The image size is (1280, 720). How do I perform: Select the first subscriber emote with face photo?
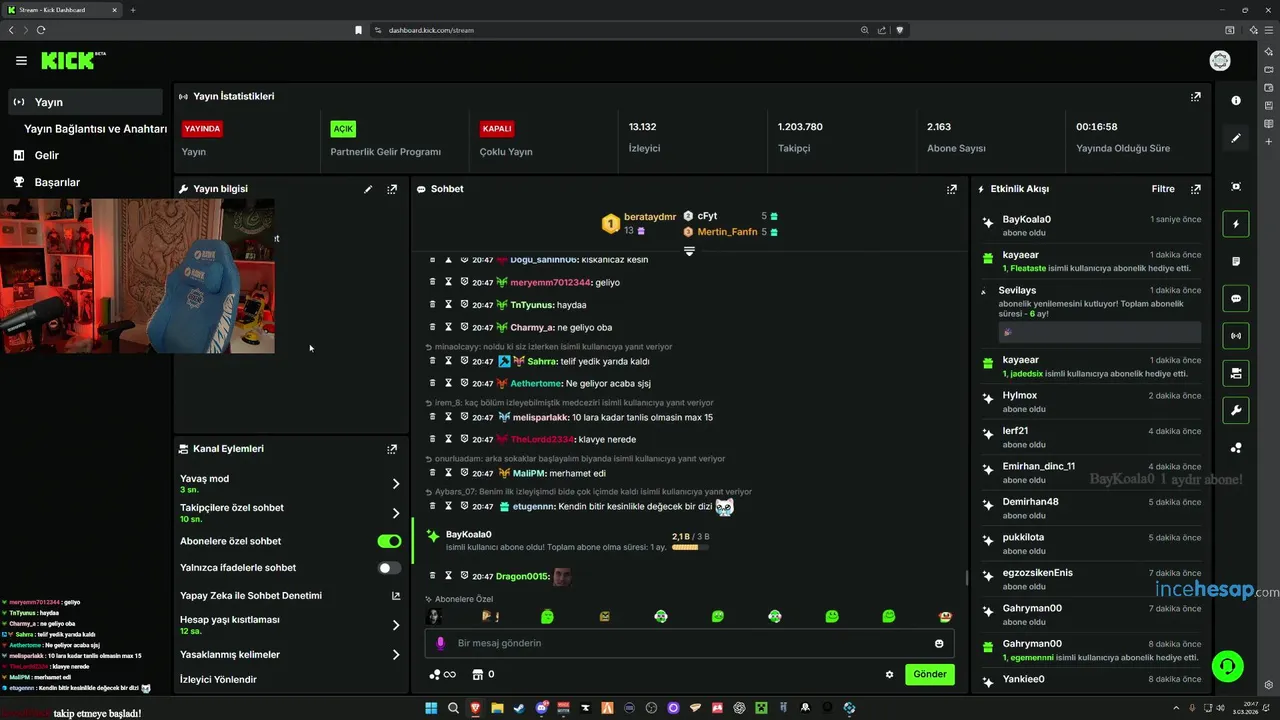(x=434, y=617)
